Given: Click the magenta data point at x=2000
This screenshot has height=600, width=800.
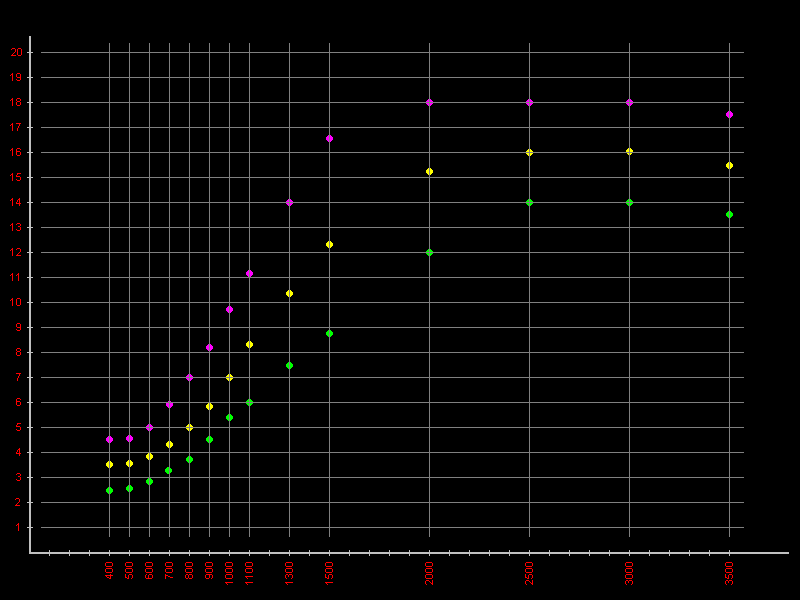Looking at the screenshot, I should click(429, 102).
